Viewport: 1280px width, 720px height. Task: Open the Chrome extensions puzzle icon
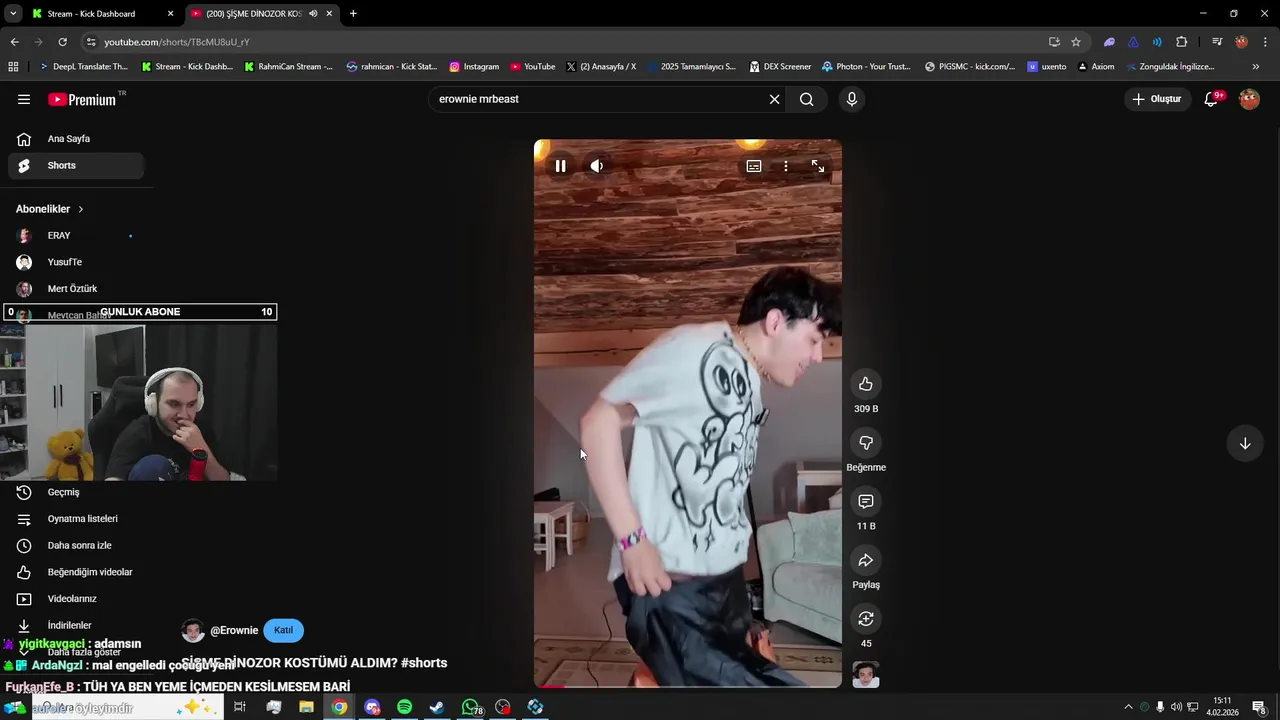(x=1182, y=42)
